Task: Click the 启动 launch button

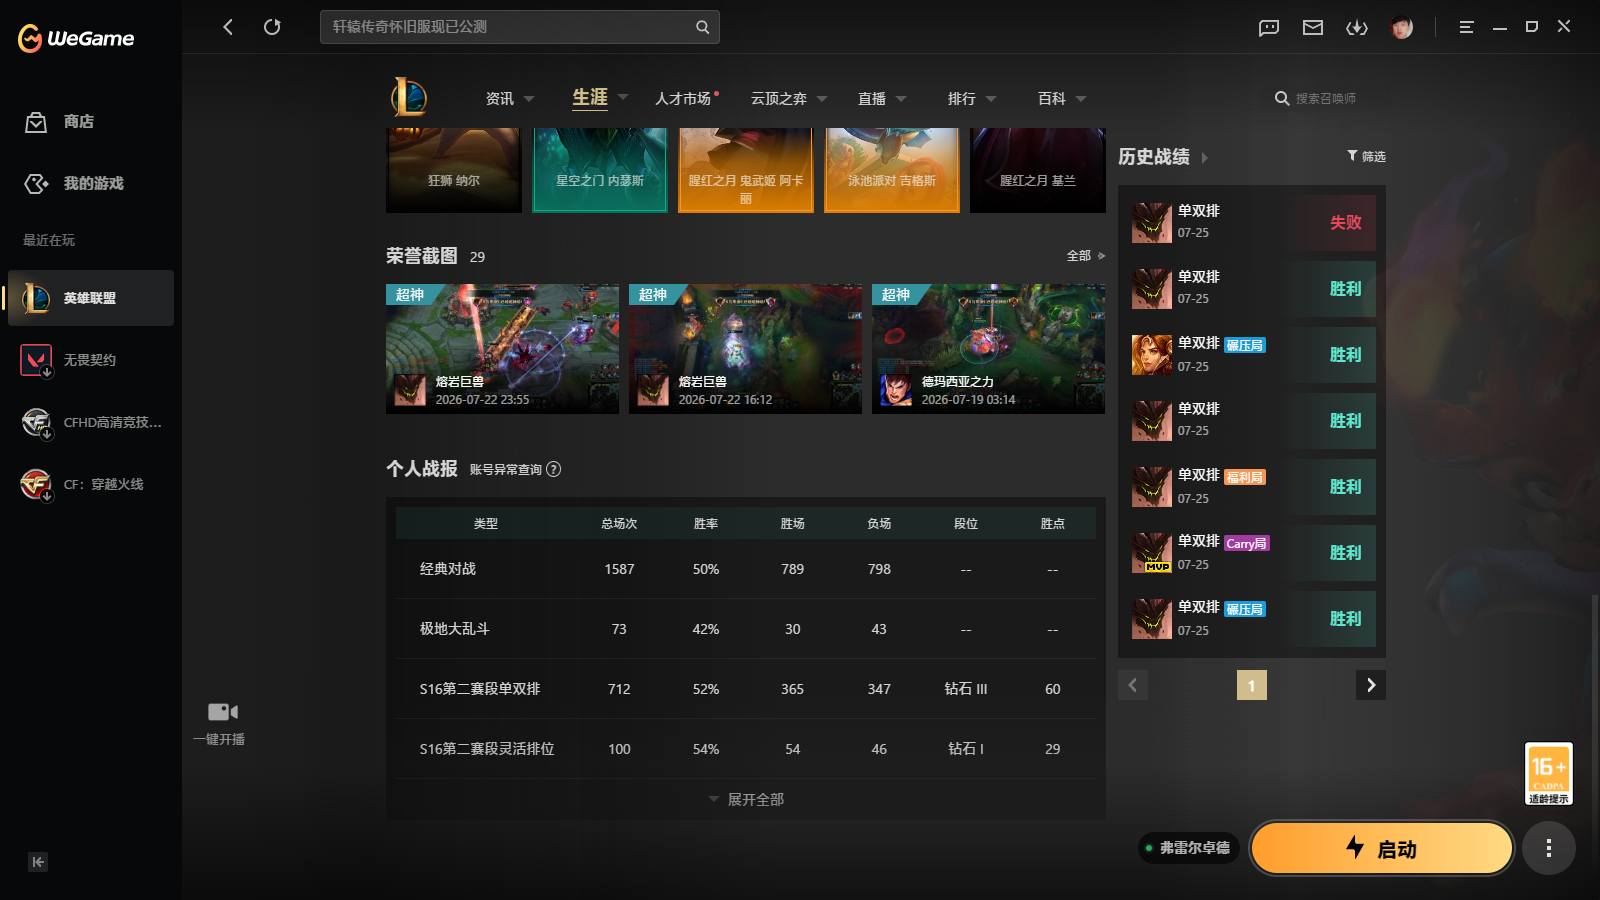Action: point(1382,849)
